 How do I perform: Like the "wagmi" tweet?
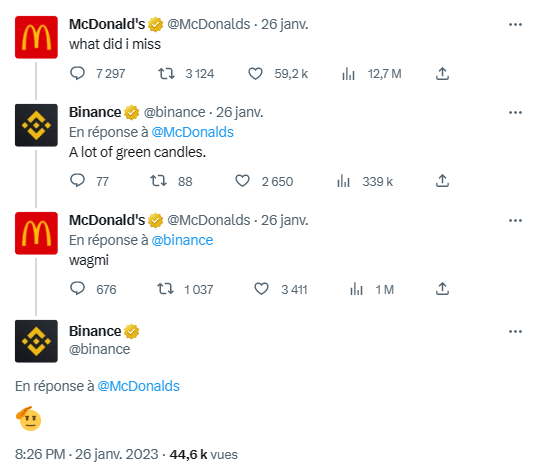261,289
